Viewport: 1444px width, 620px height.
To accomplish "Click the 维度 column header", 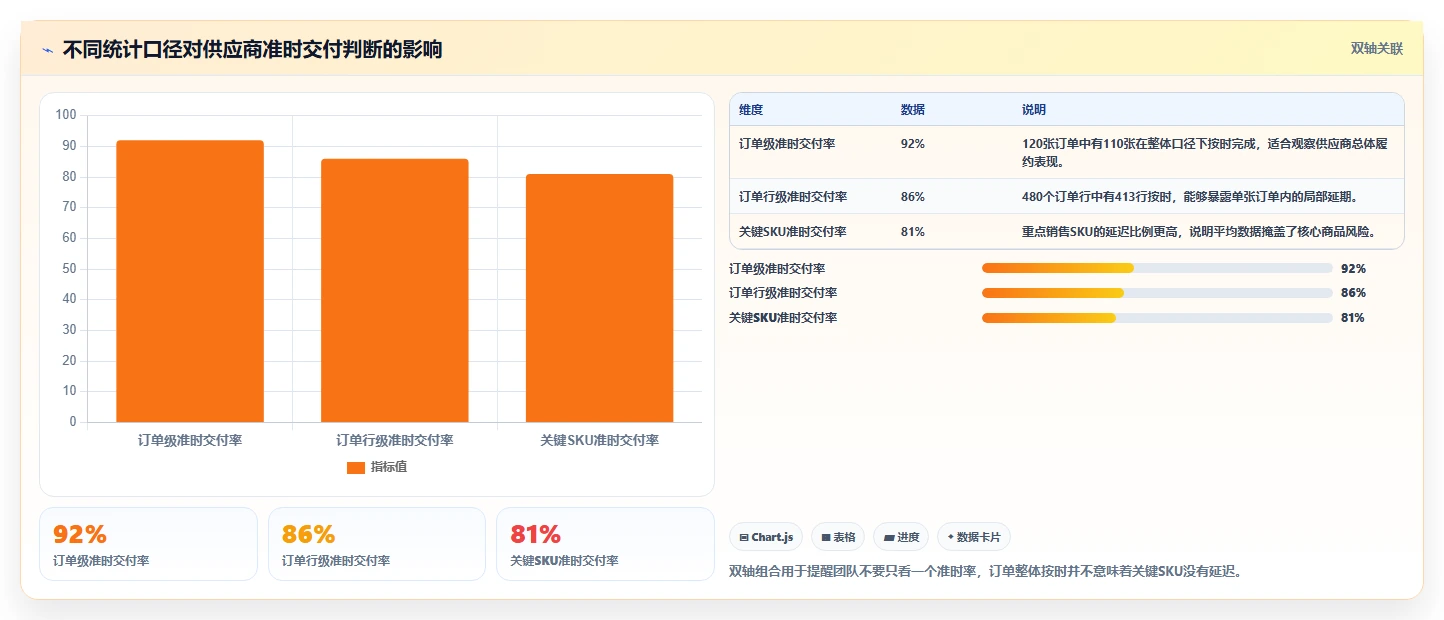I will click(x=751, y=110).
